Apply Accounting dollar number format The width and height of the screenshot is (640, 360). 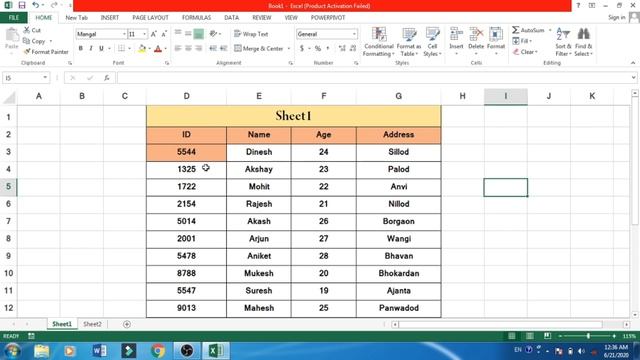tap(302, 49)
